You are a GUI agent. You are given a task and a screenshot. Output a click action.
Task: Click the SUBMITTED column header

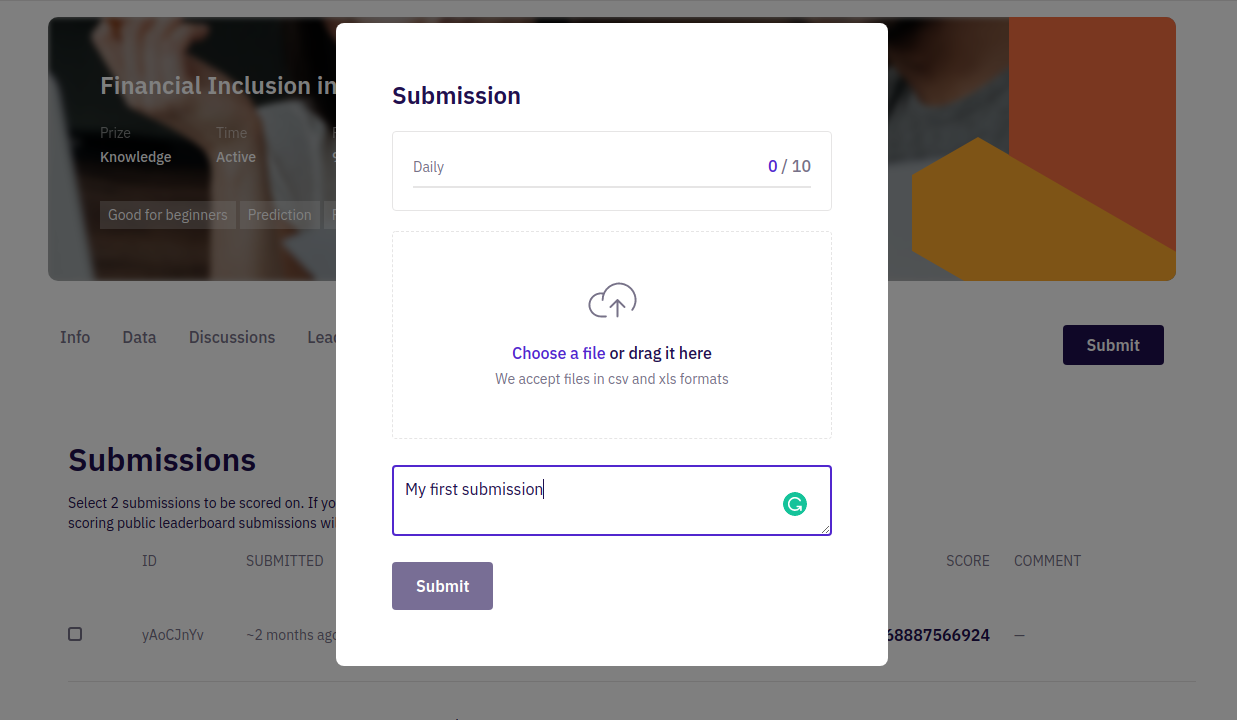(284, 561)
